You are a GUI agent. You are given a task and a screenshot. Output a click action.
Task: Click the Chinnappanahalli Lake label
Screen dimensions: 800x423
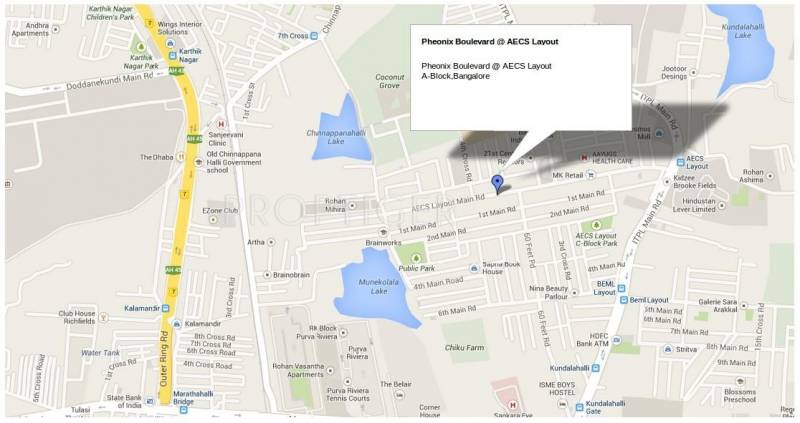point(336,137)
